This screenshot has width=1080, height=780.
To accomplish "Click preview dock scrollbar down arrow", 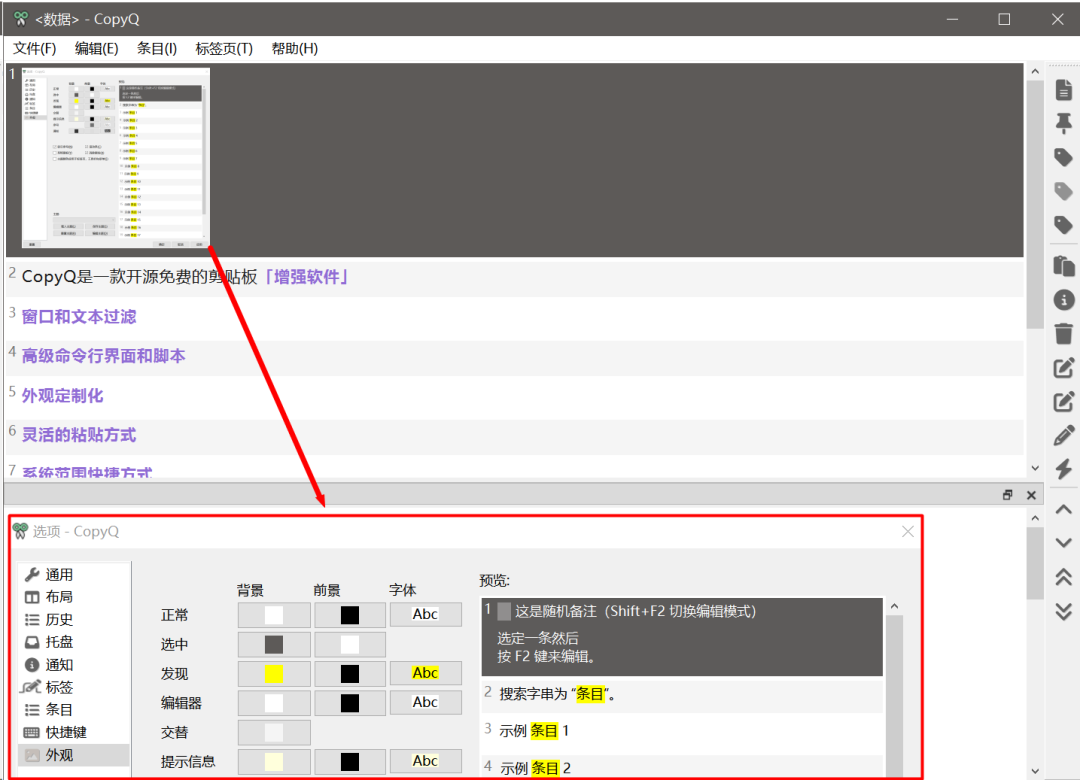I will pos(1035,771).
